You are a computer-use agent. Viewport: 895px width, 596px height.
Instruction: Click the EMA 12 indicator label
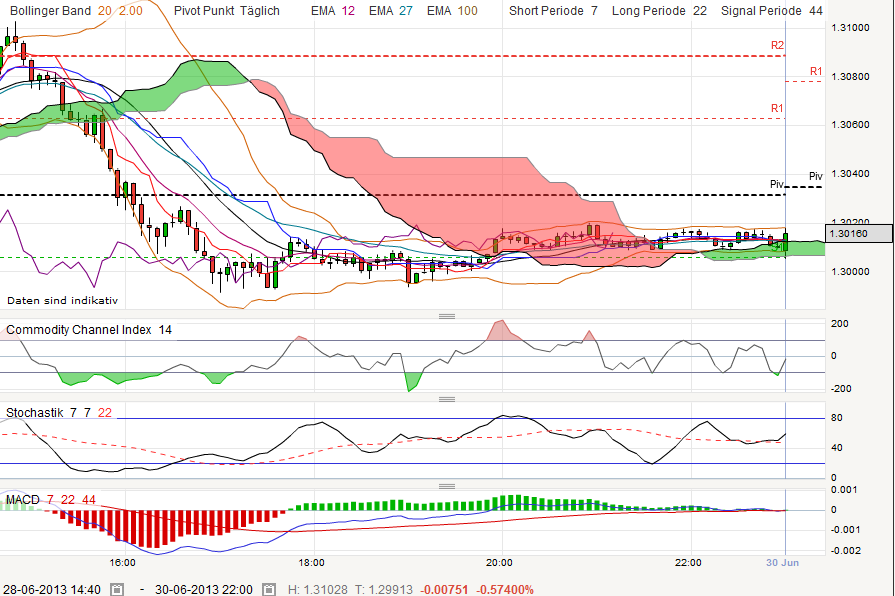click(x=333, y=11)
